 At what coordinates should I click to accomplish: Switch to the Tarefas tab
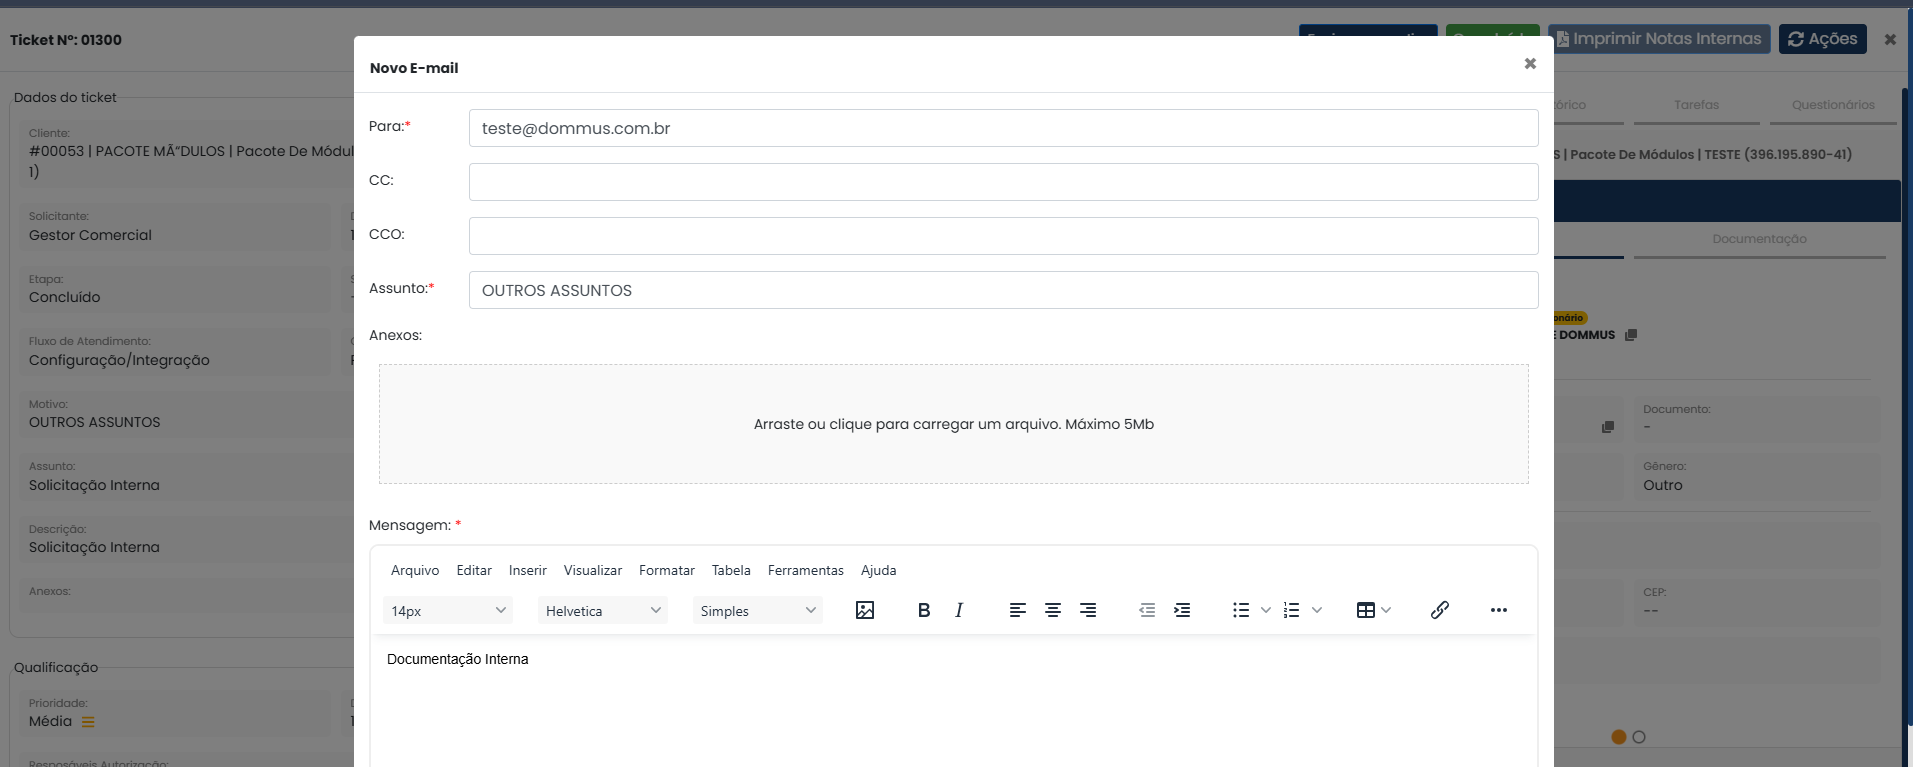click(1697, 105)
